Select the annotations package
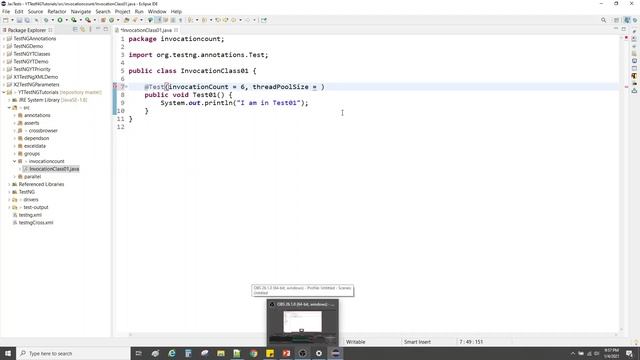Screen dimensions: 640x360 [x=37, y=116]
